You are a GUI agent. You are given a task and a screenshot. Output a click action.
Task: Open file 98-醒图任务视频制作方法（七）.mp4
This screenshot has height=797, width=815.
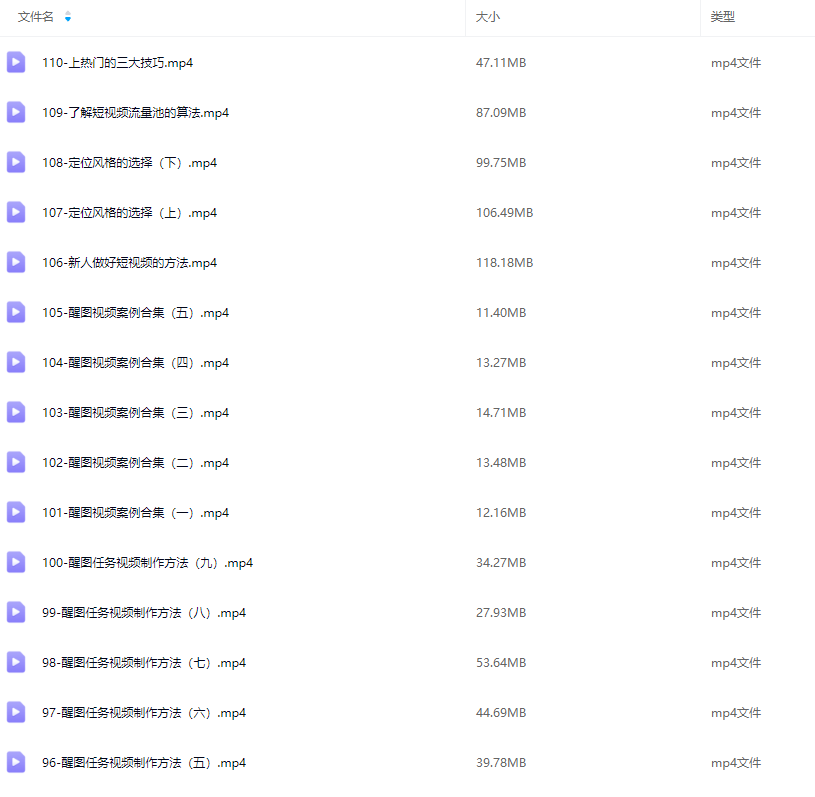(x=144, y=663)
